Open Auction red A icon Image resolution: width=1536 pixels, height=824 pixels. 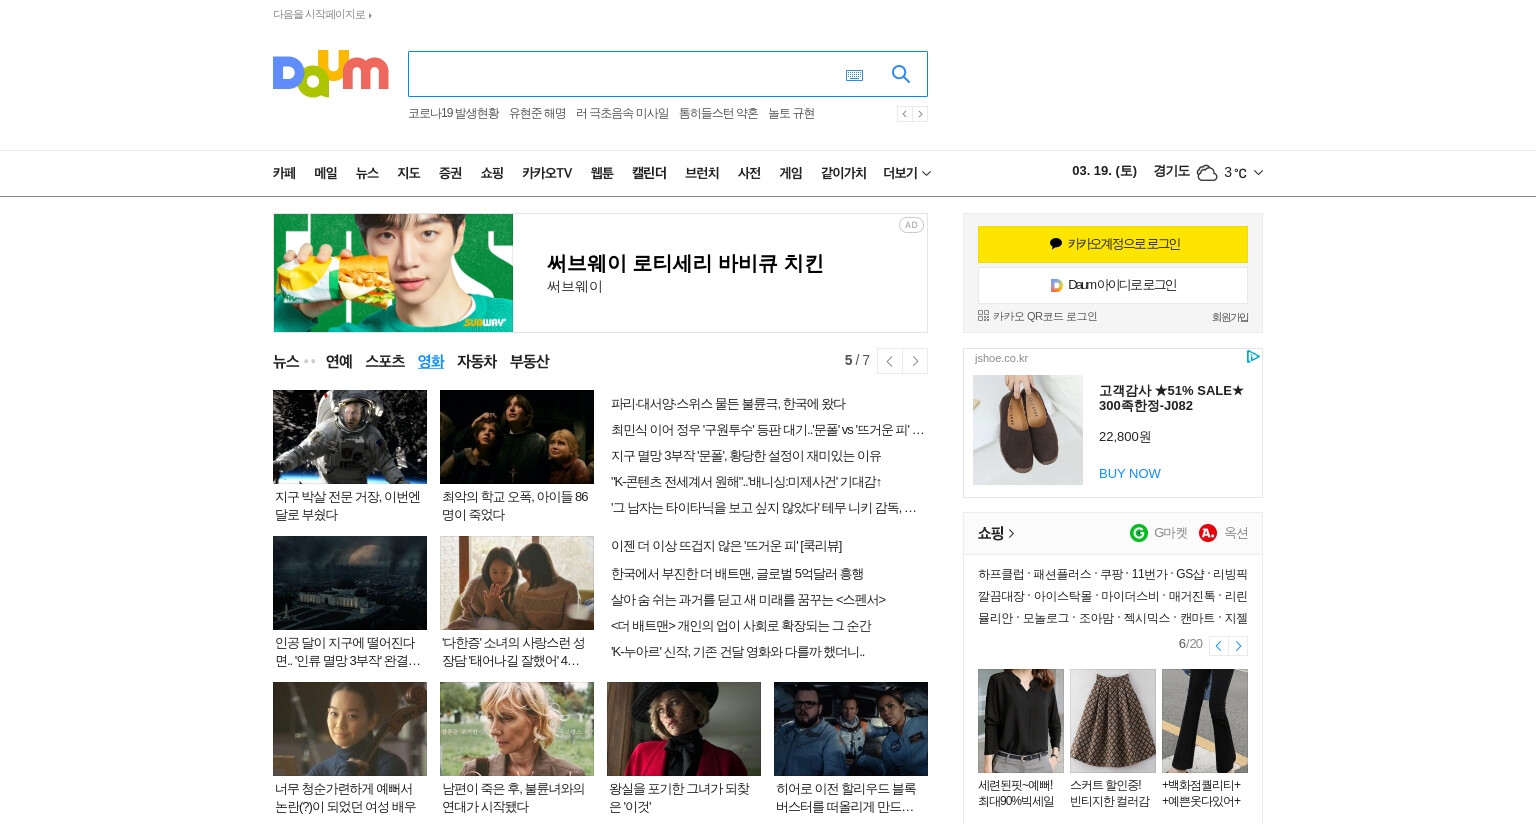[x=1208, y=533]
